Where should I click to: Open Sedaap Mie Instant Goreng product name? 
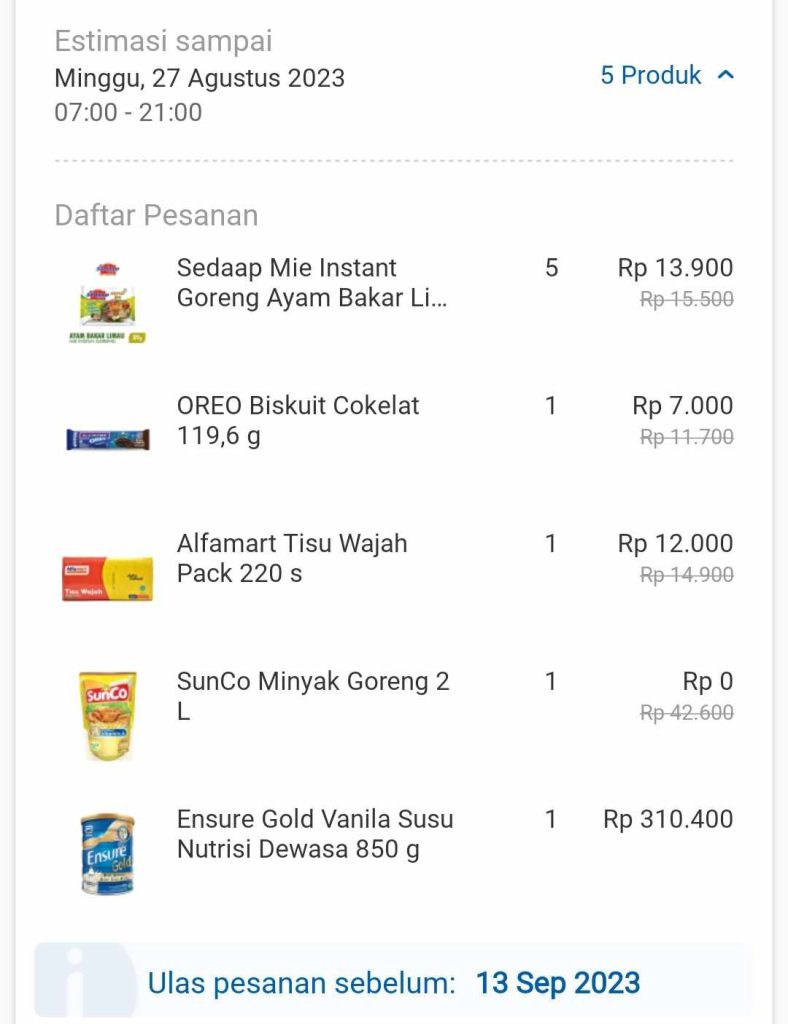[x=312, y=283]
